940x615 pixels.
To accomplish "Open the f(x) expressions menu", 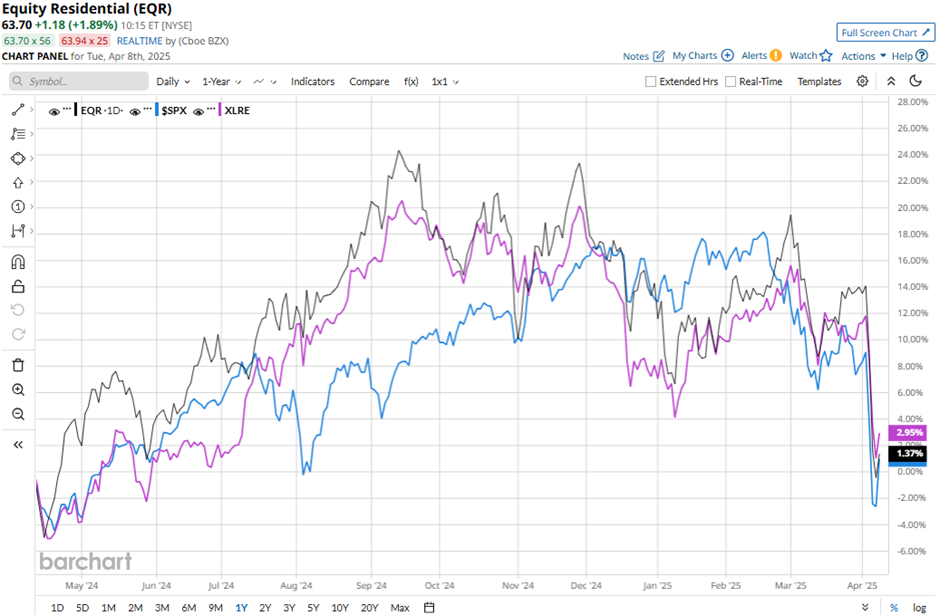I will coord(411,82).
